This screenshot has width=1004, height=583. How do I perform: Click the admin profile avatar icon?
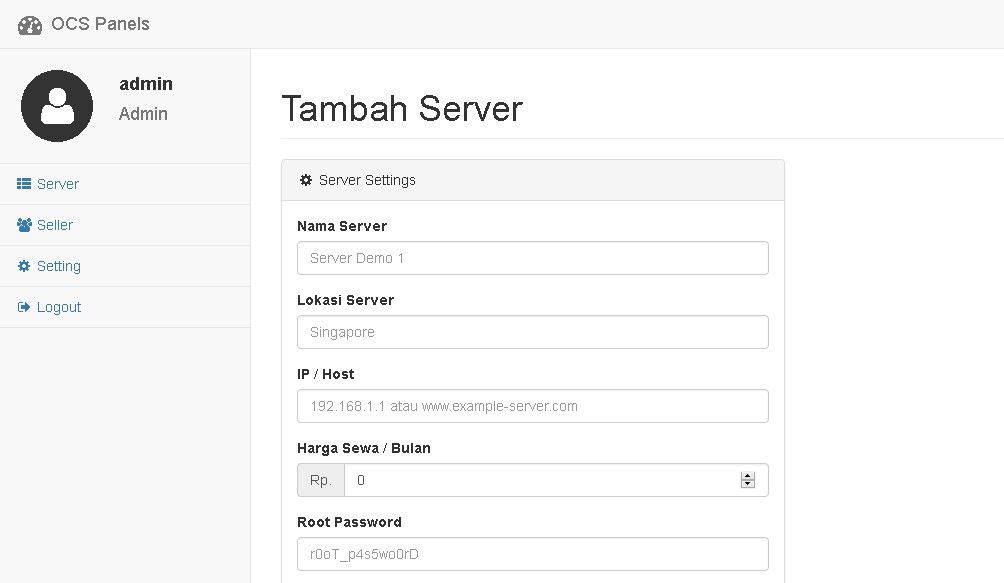click(56, 105)
